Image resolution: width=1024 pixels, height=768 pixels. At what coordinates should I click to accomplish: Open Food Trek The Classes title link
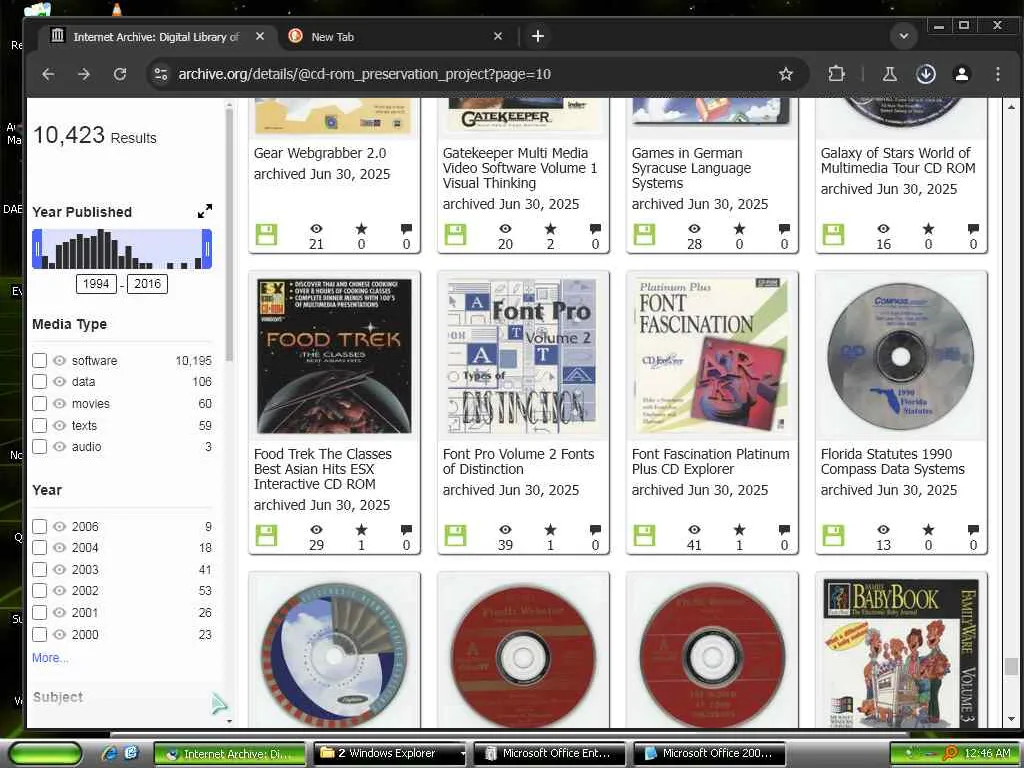click(323, 469)
